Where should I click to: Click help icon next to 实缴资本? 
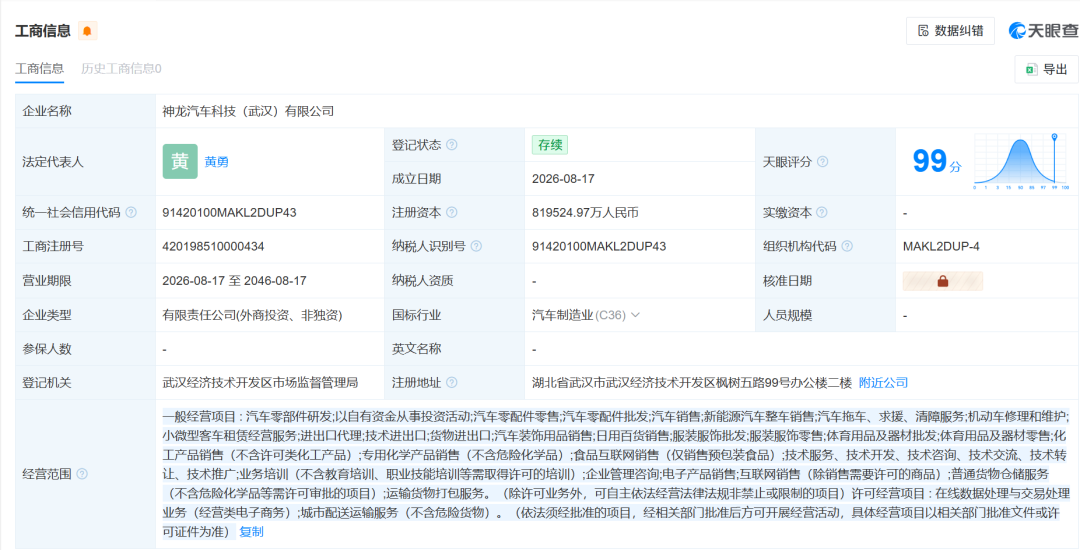[822, 213]
